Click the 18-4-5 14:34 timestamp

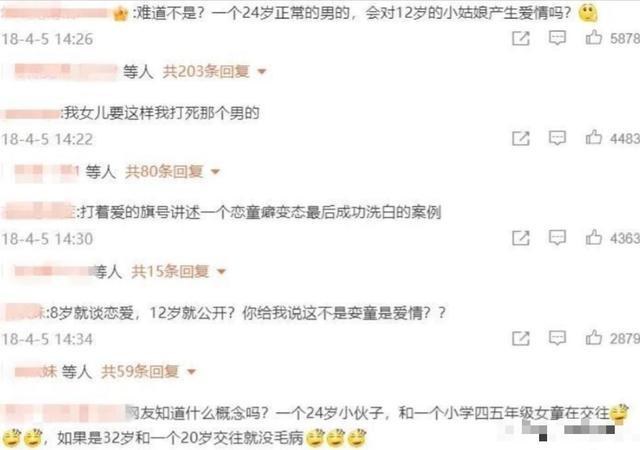click(47, 339)
